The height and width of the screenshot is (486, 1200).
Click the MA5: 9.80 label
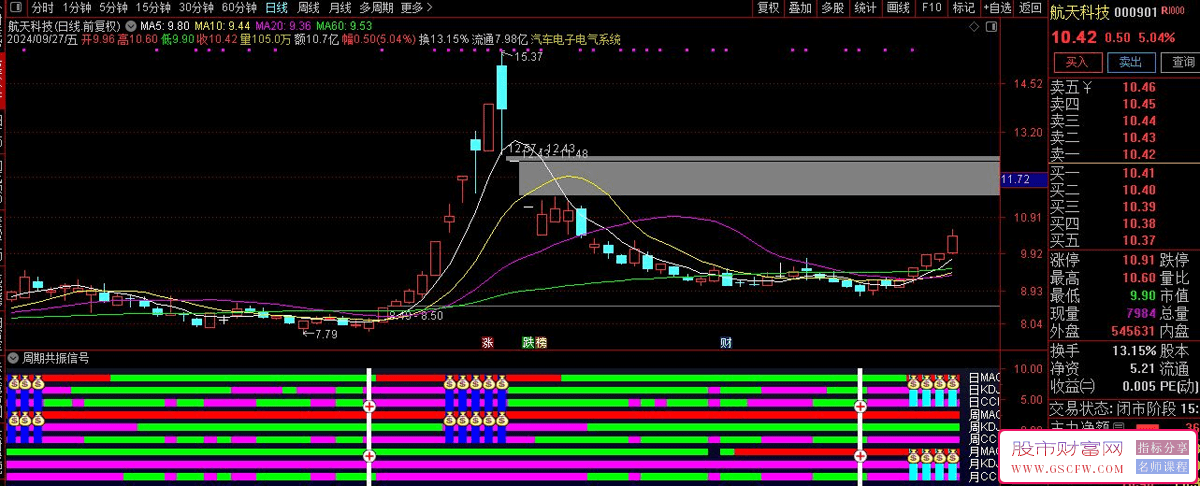click(166, 25)
